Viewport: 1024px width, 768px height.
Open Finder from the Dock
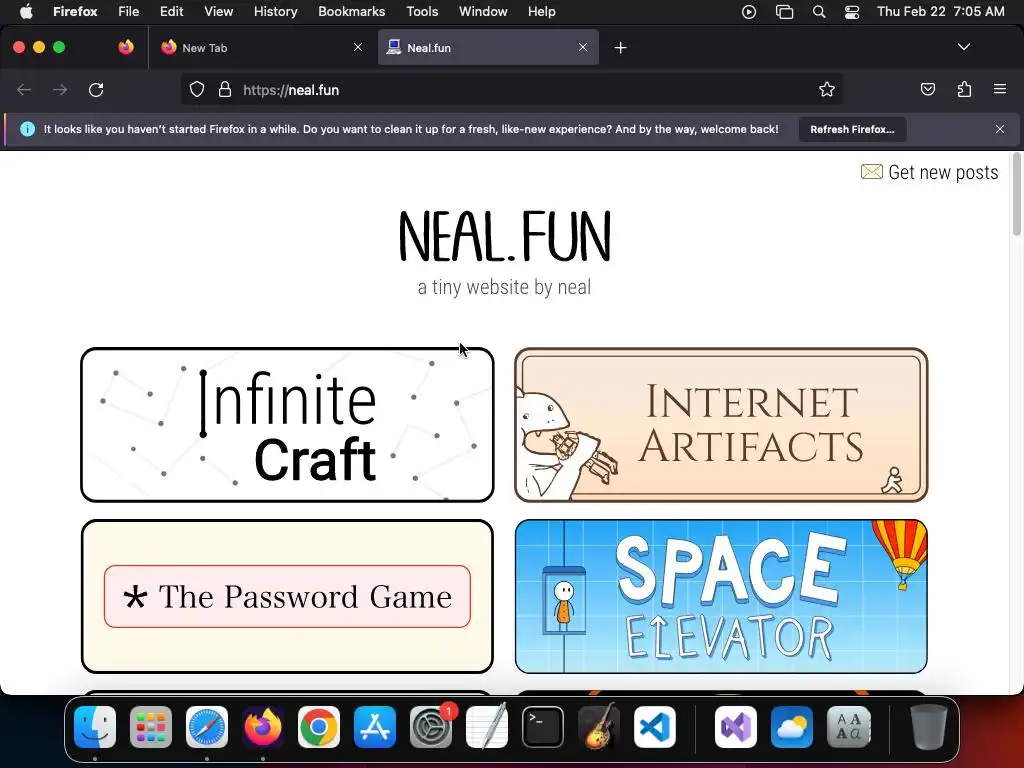95,727
